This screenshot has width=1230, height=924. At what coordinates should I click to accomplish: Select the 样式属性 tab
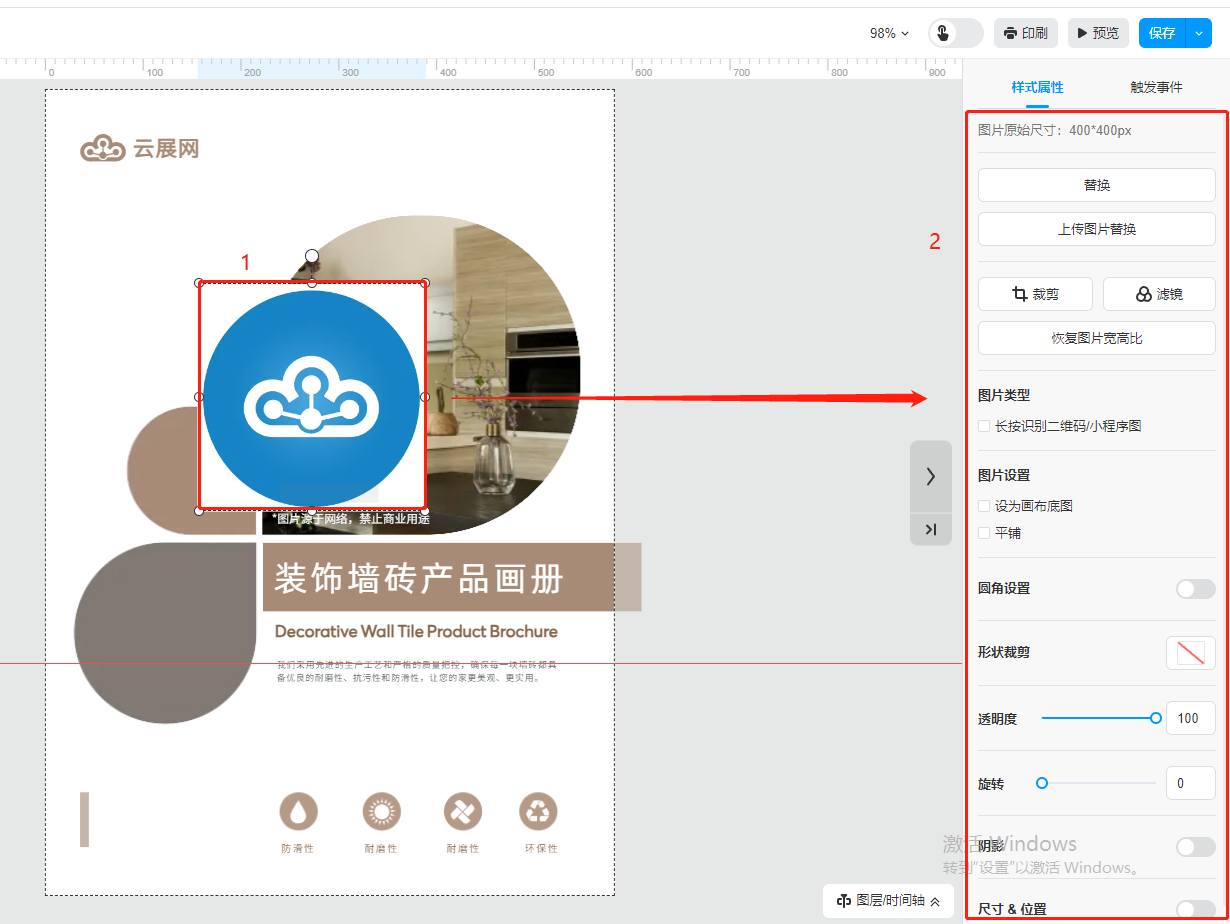1037,87
